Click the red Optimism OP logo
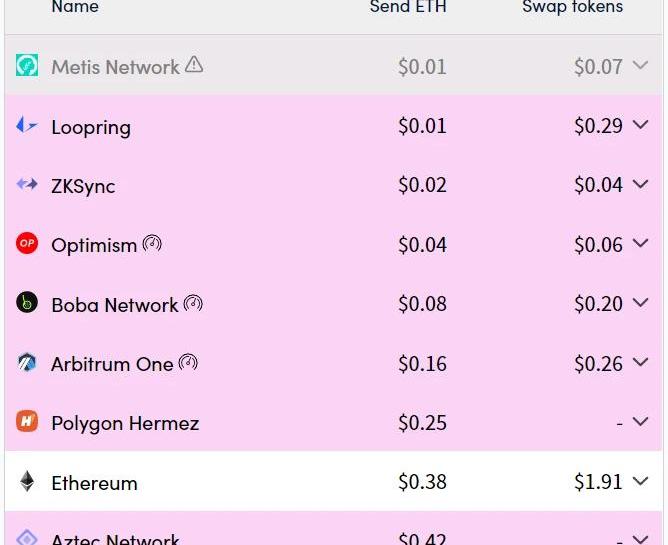This screenshot has height=545, width=668. tap(27, 243)
